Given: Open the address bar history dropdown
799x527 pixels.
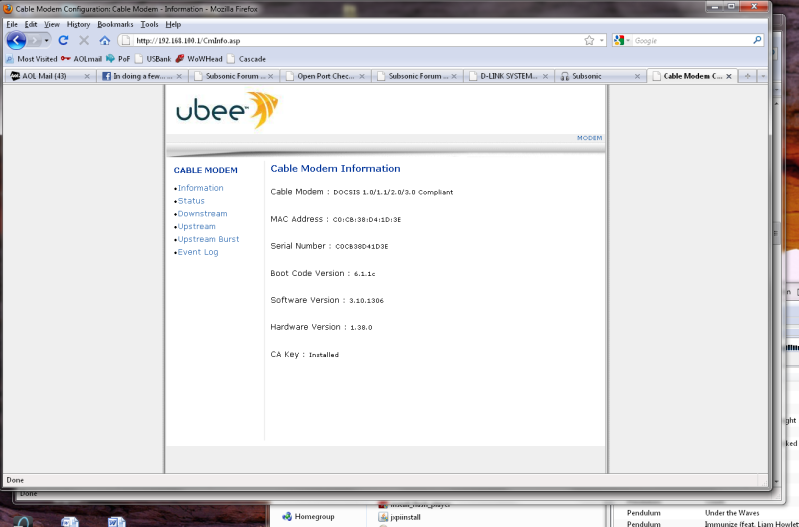Looking at the screenshot, I should pos(602,40).
